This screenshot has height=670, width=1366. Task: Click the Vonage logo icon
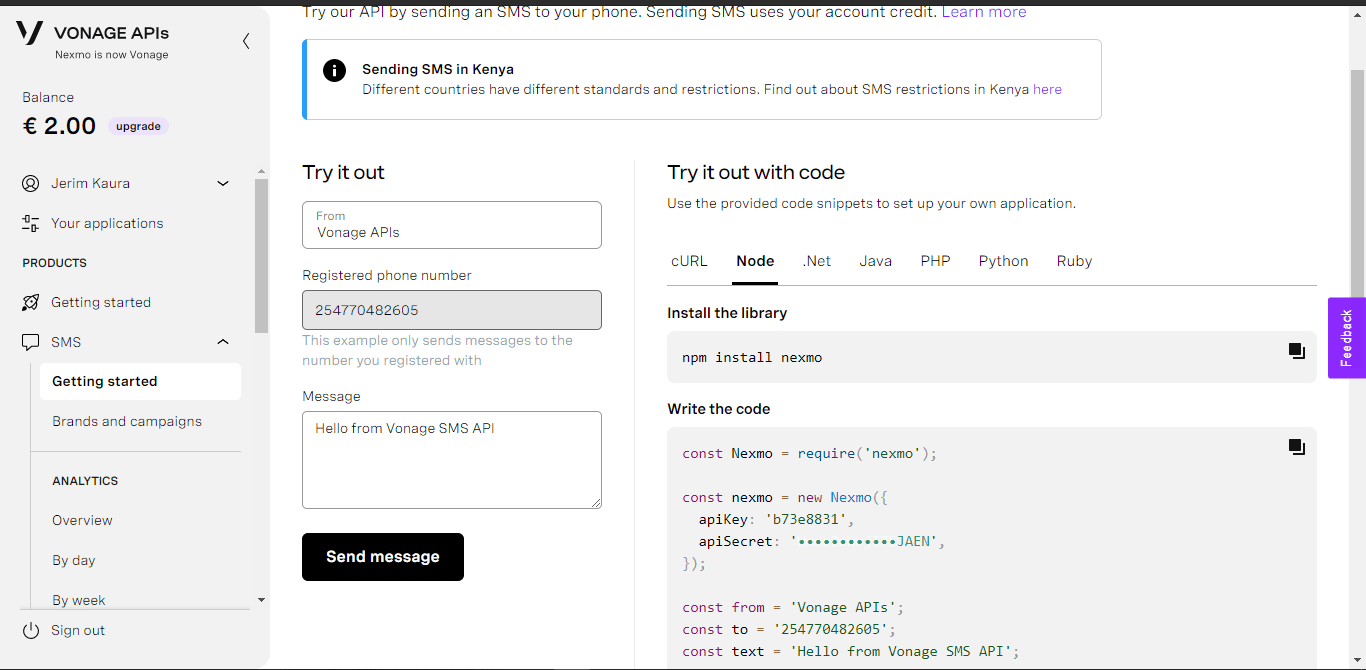click(x=30, y=33)
